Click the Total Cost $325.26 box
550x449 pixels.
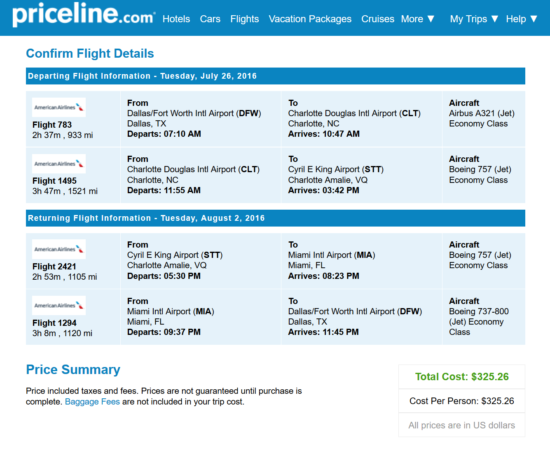point(462,377)
